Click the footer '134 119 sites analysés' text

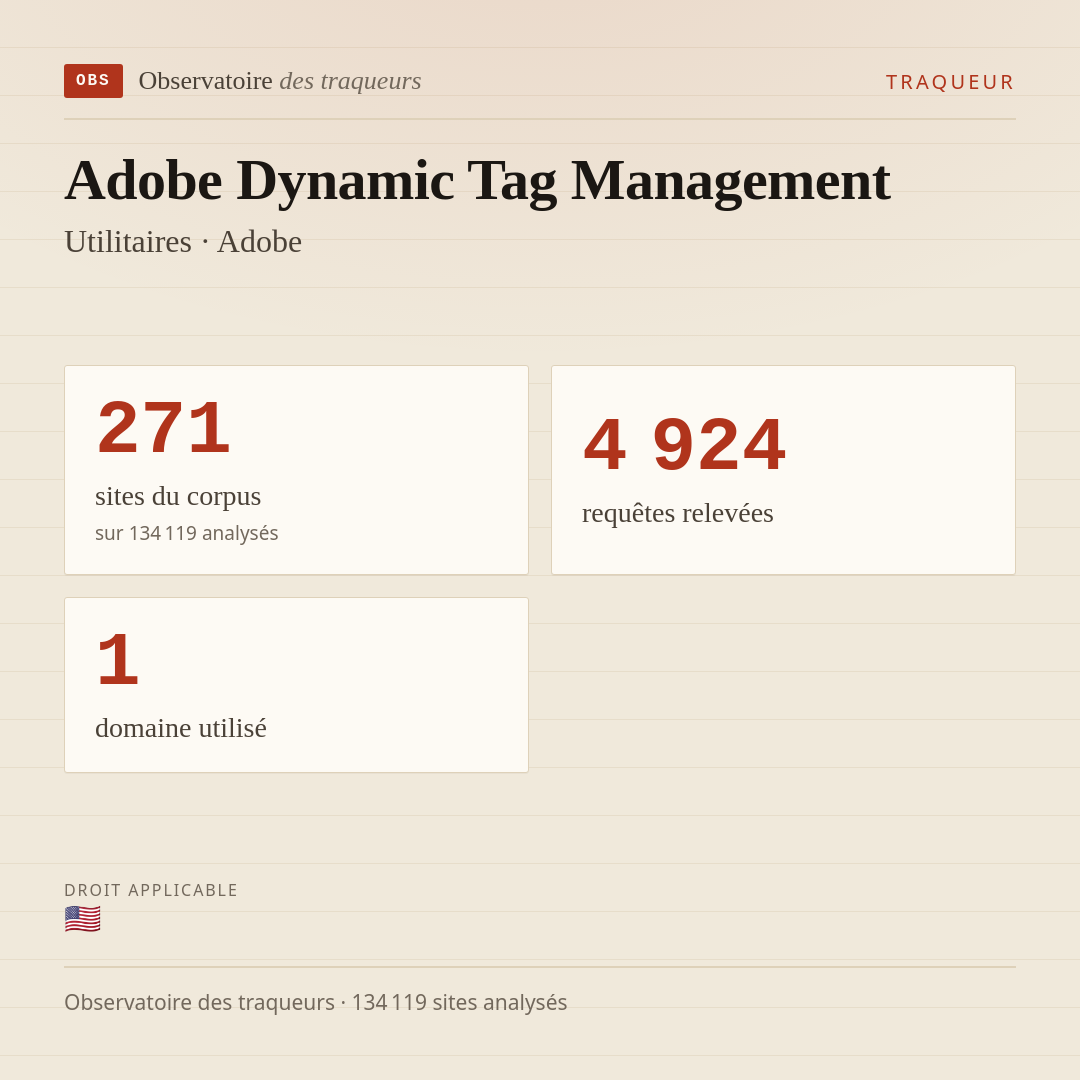(x=459, y=1002)
